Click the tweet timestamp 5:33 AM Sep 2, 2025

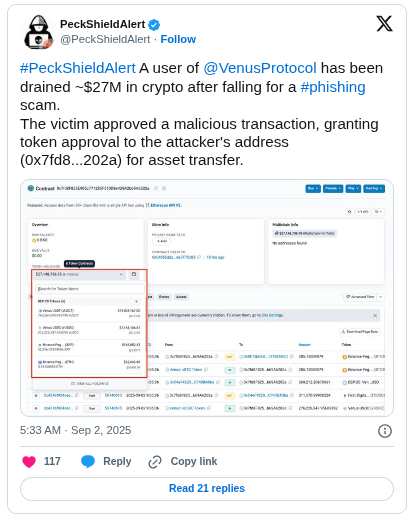pos(76,430)
